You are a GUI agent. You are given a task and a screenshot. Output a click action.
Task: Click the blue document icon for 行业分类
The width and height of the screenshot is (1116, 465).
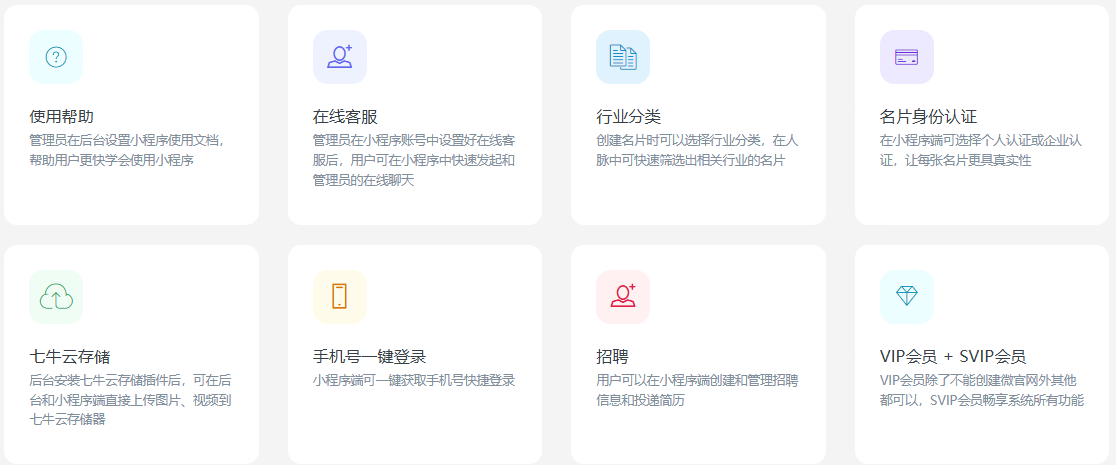[x=623, y=57]
